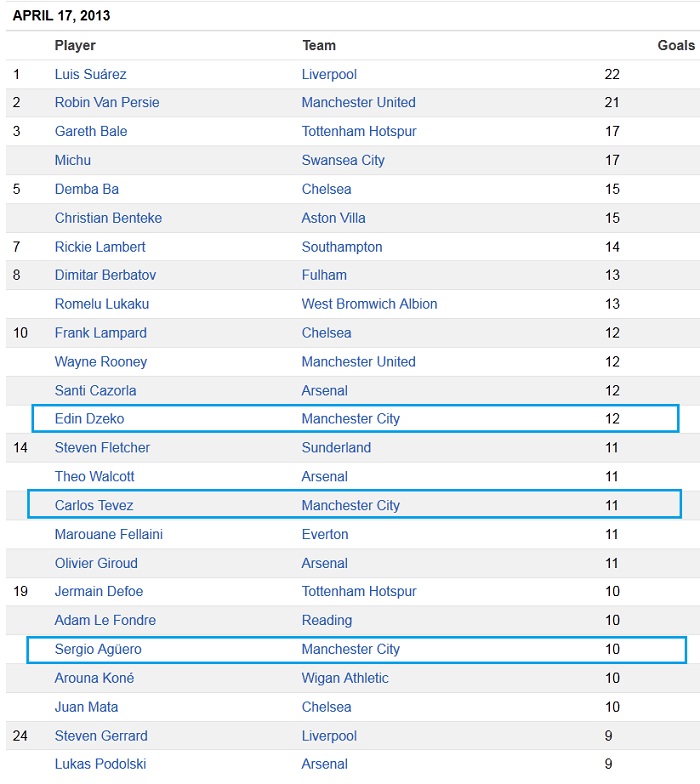Open the Everton team link
The image size is (700, 784).
coord(325,534)
